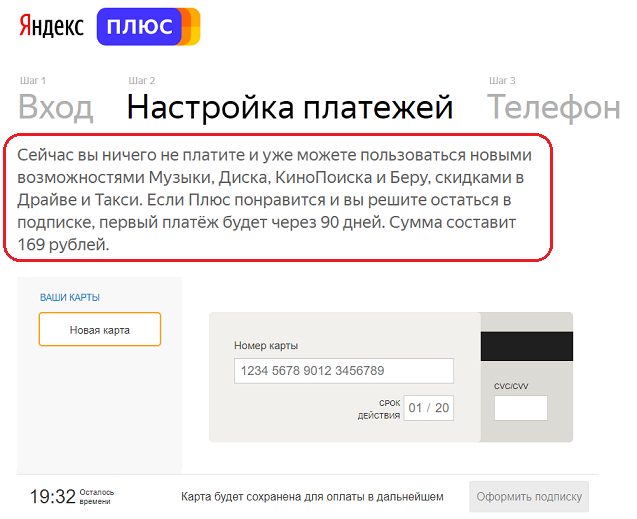Select step 2 Настройка платежей
637x519 pixels.
pyautogui.click(x=290, y=107)
